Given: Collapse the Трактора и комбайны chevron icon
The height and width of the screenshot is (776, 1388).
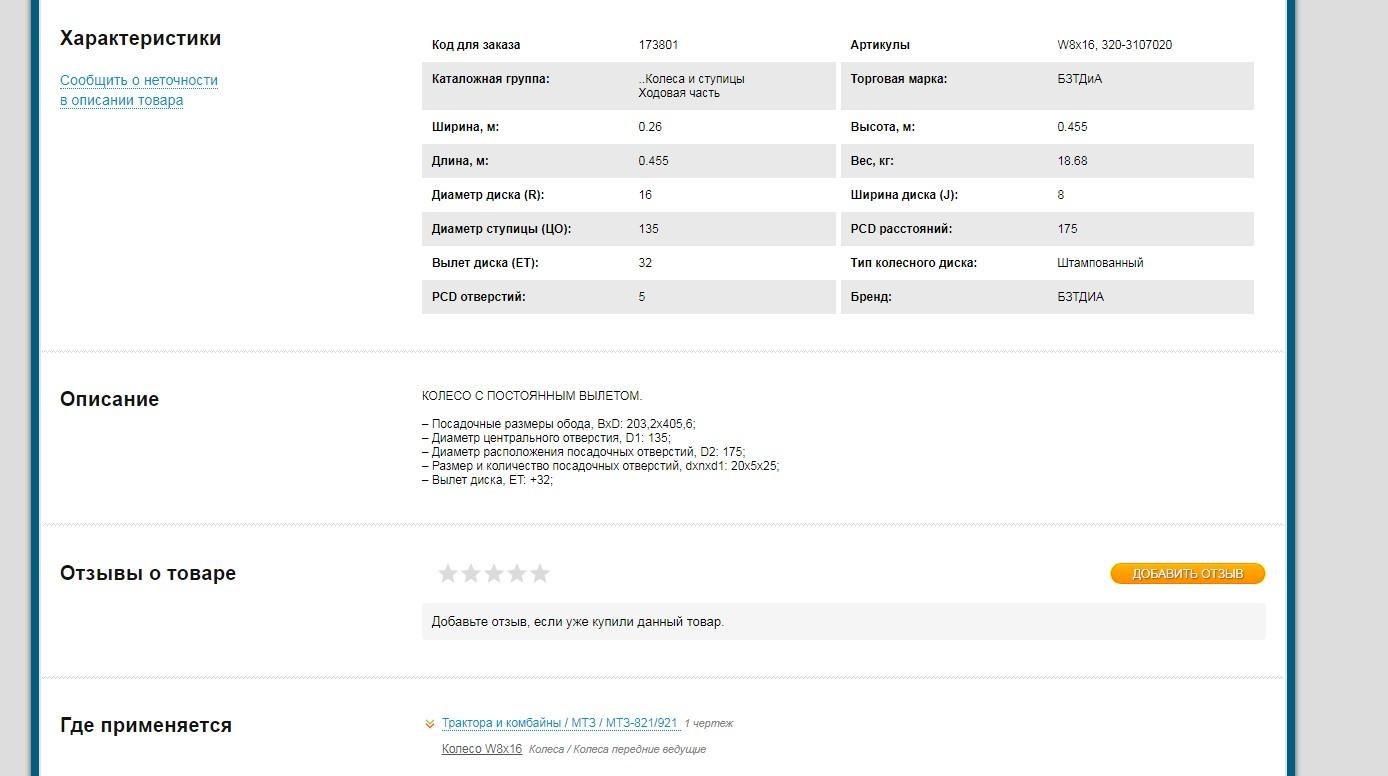Looking at the screenshot, I should [430, 723].
